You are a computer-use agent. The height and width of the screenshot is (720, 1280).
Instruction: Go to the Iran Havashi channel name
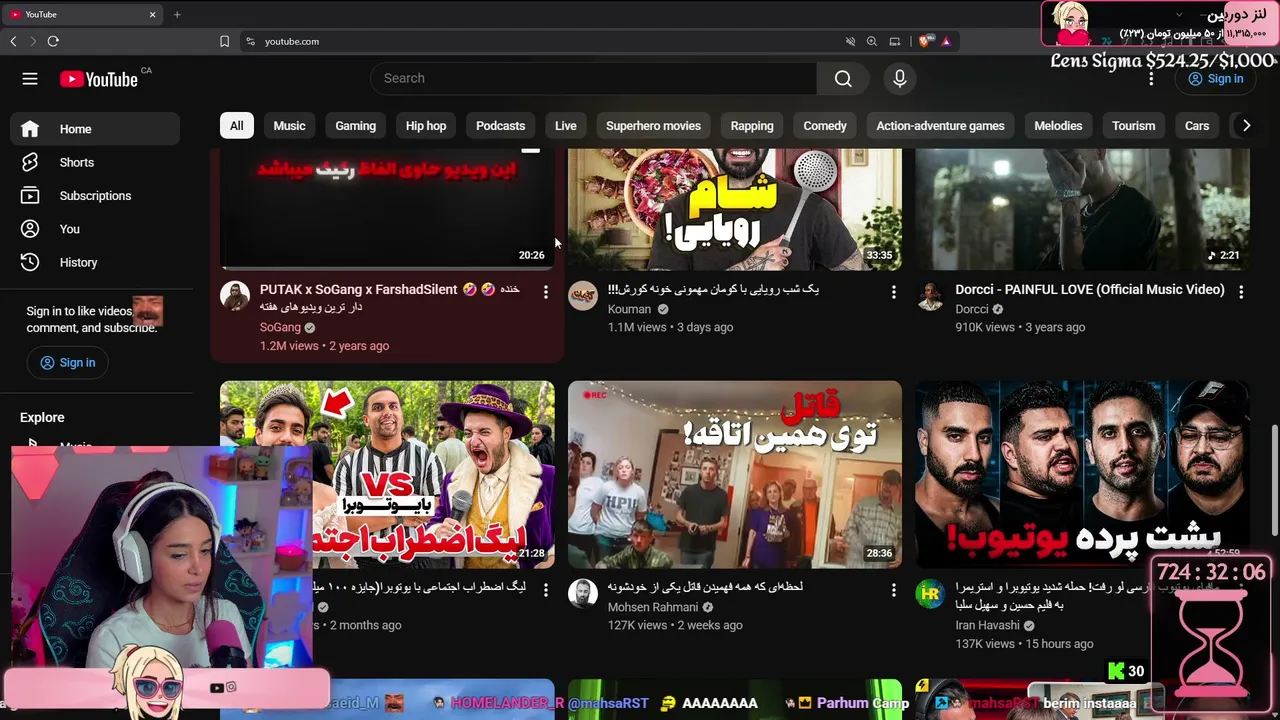point(987,626)
